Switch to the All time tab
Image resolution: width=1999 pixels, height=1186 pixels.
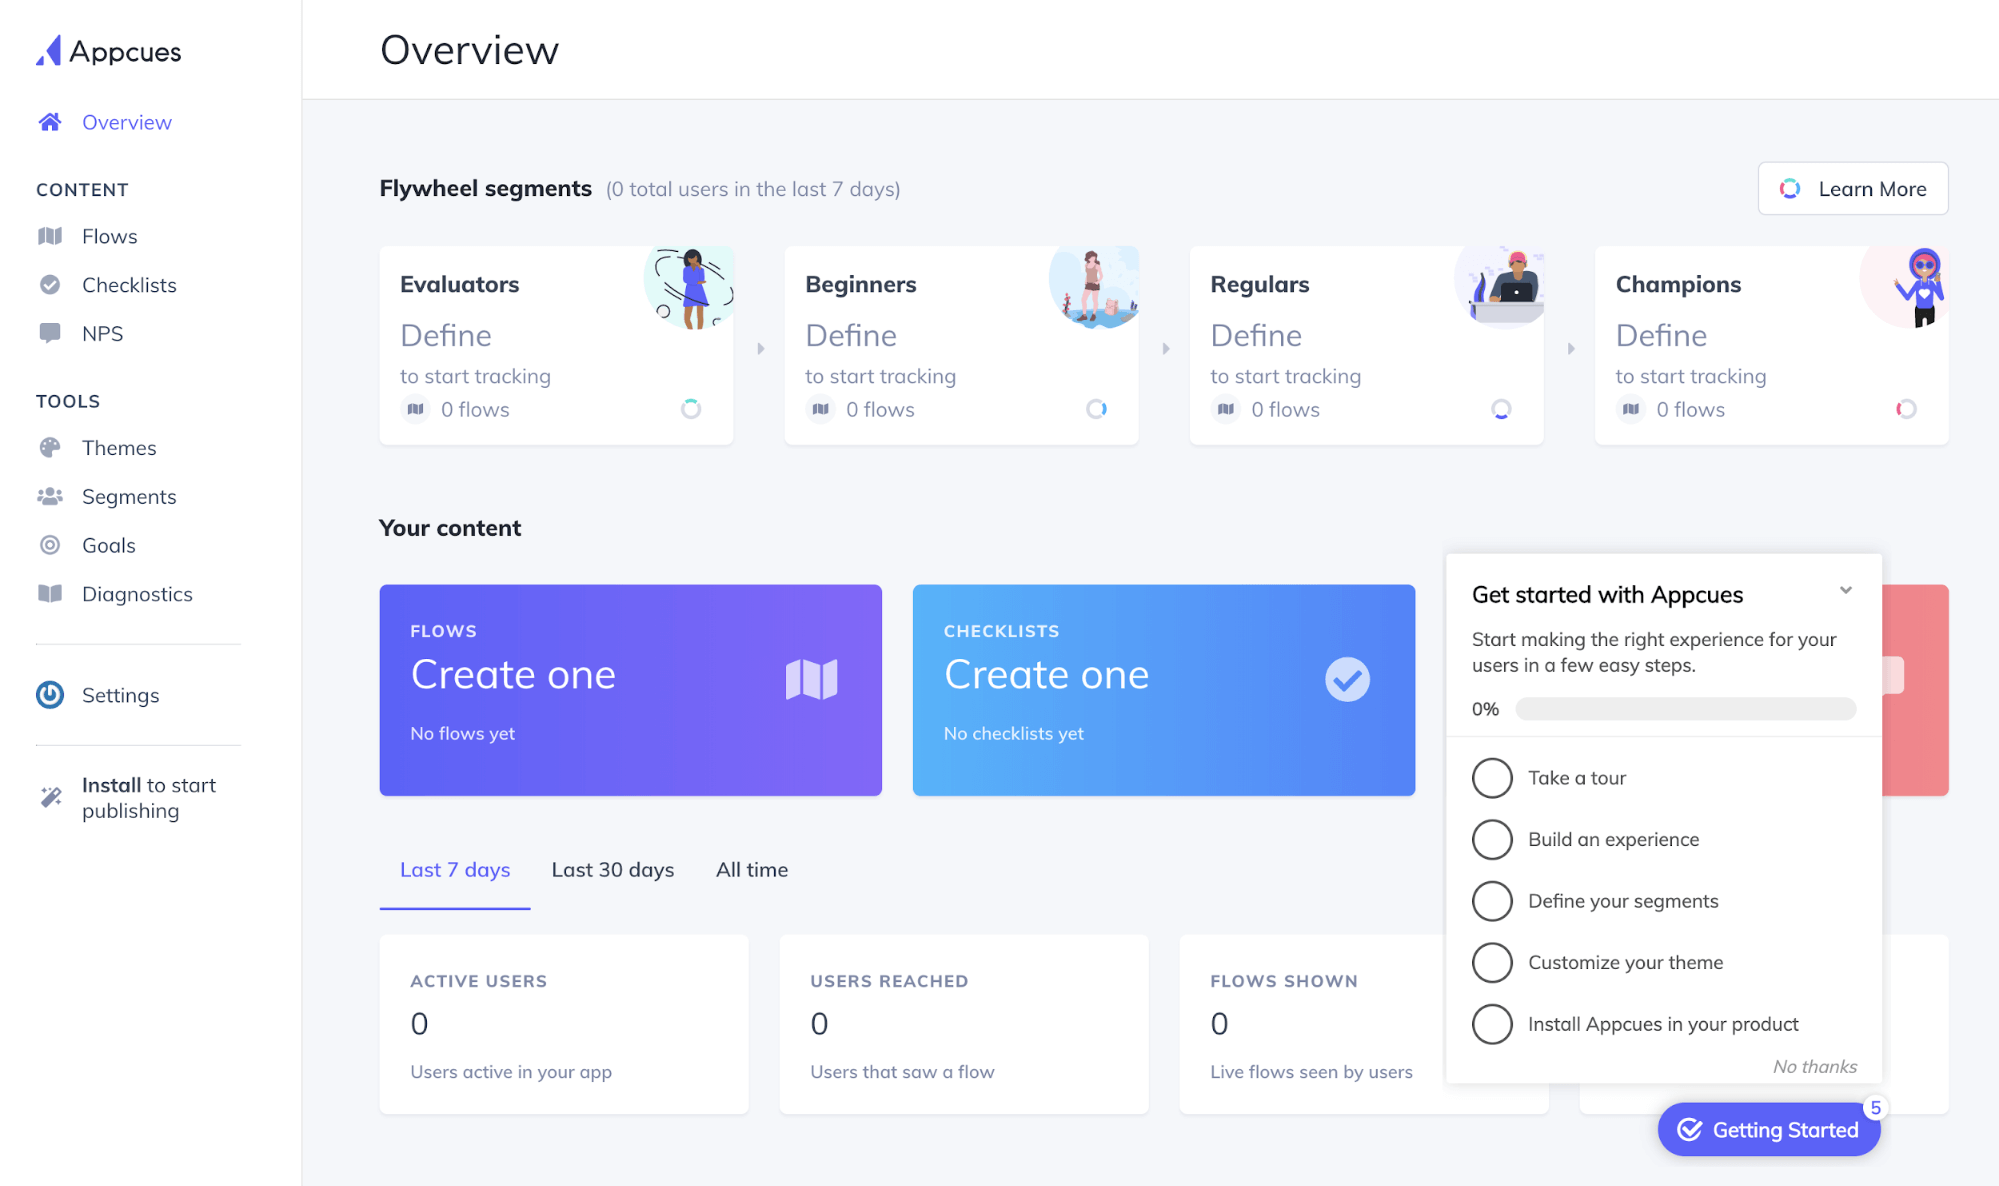752,870
